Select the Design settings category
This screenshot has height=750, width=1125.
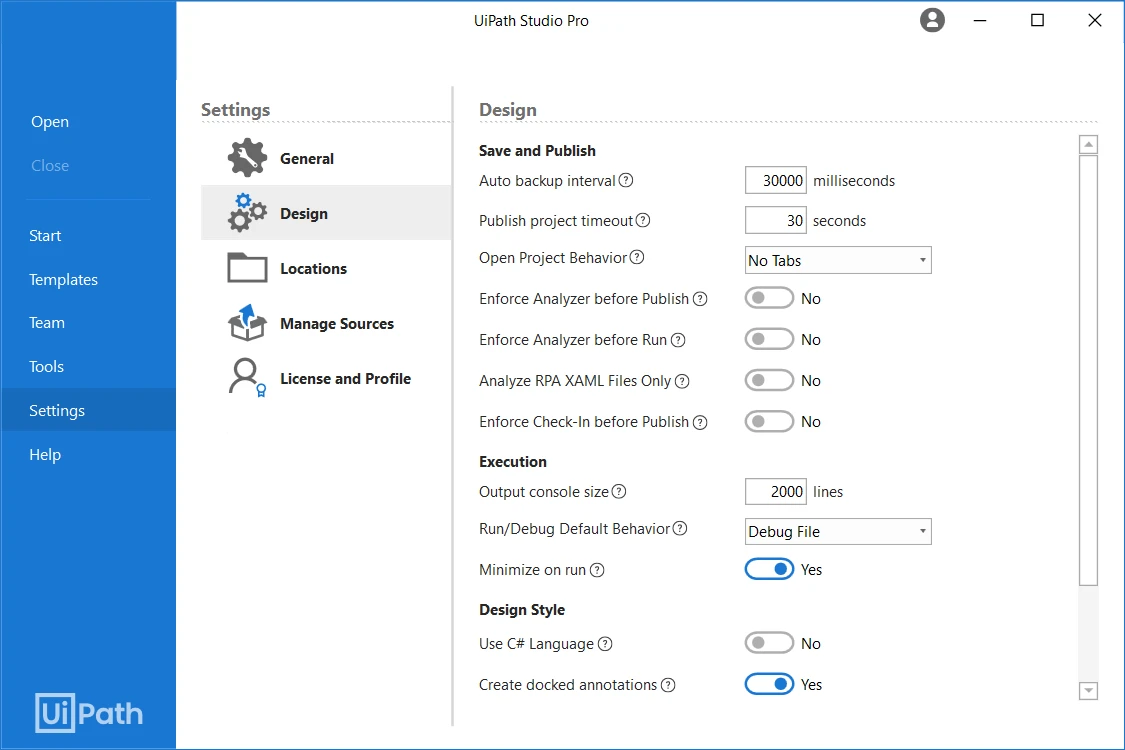click(326, 212)
